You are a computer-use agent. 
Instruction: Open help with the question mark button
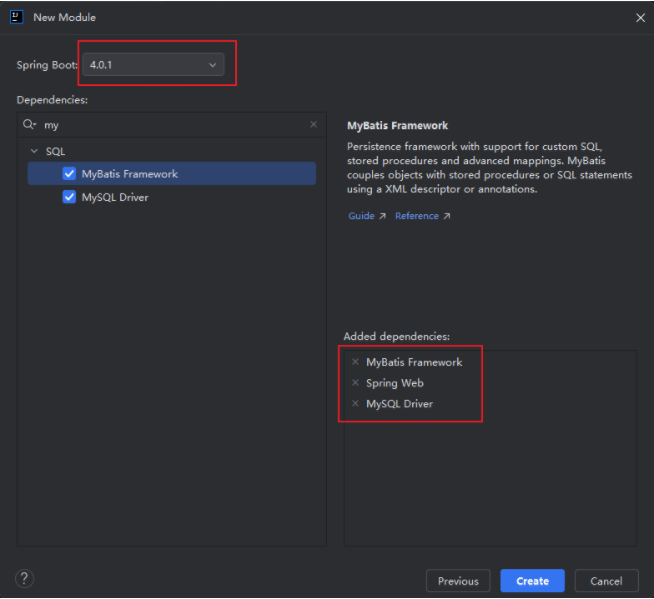[x=25, y=579]
